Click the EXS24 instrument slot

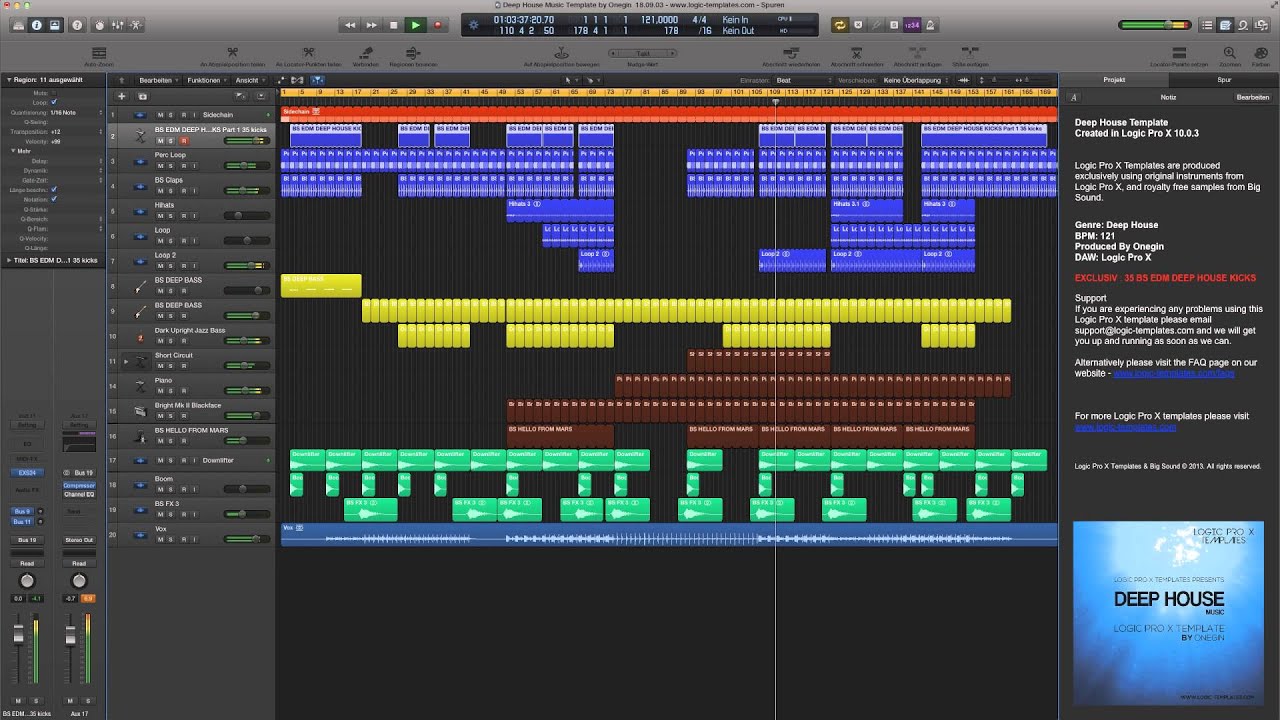point(27,472)
